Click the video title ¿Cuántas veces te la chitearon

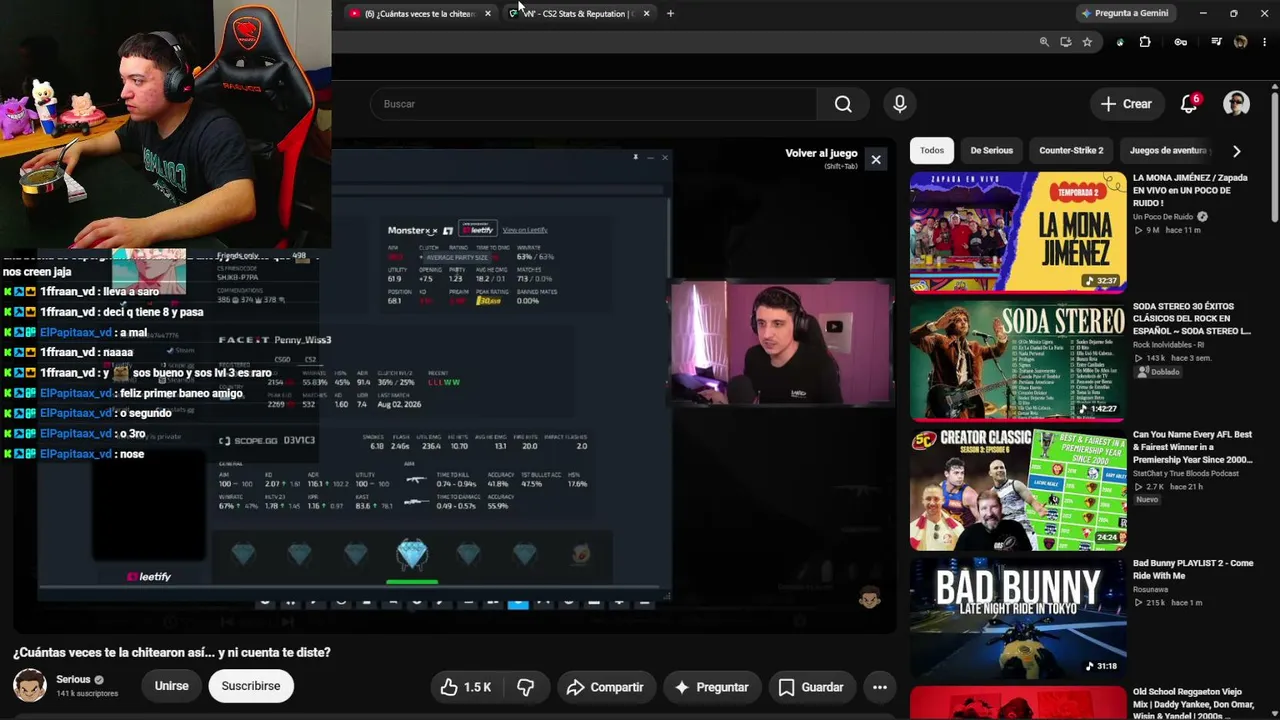(x=172, y=652)
